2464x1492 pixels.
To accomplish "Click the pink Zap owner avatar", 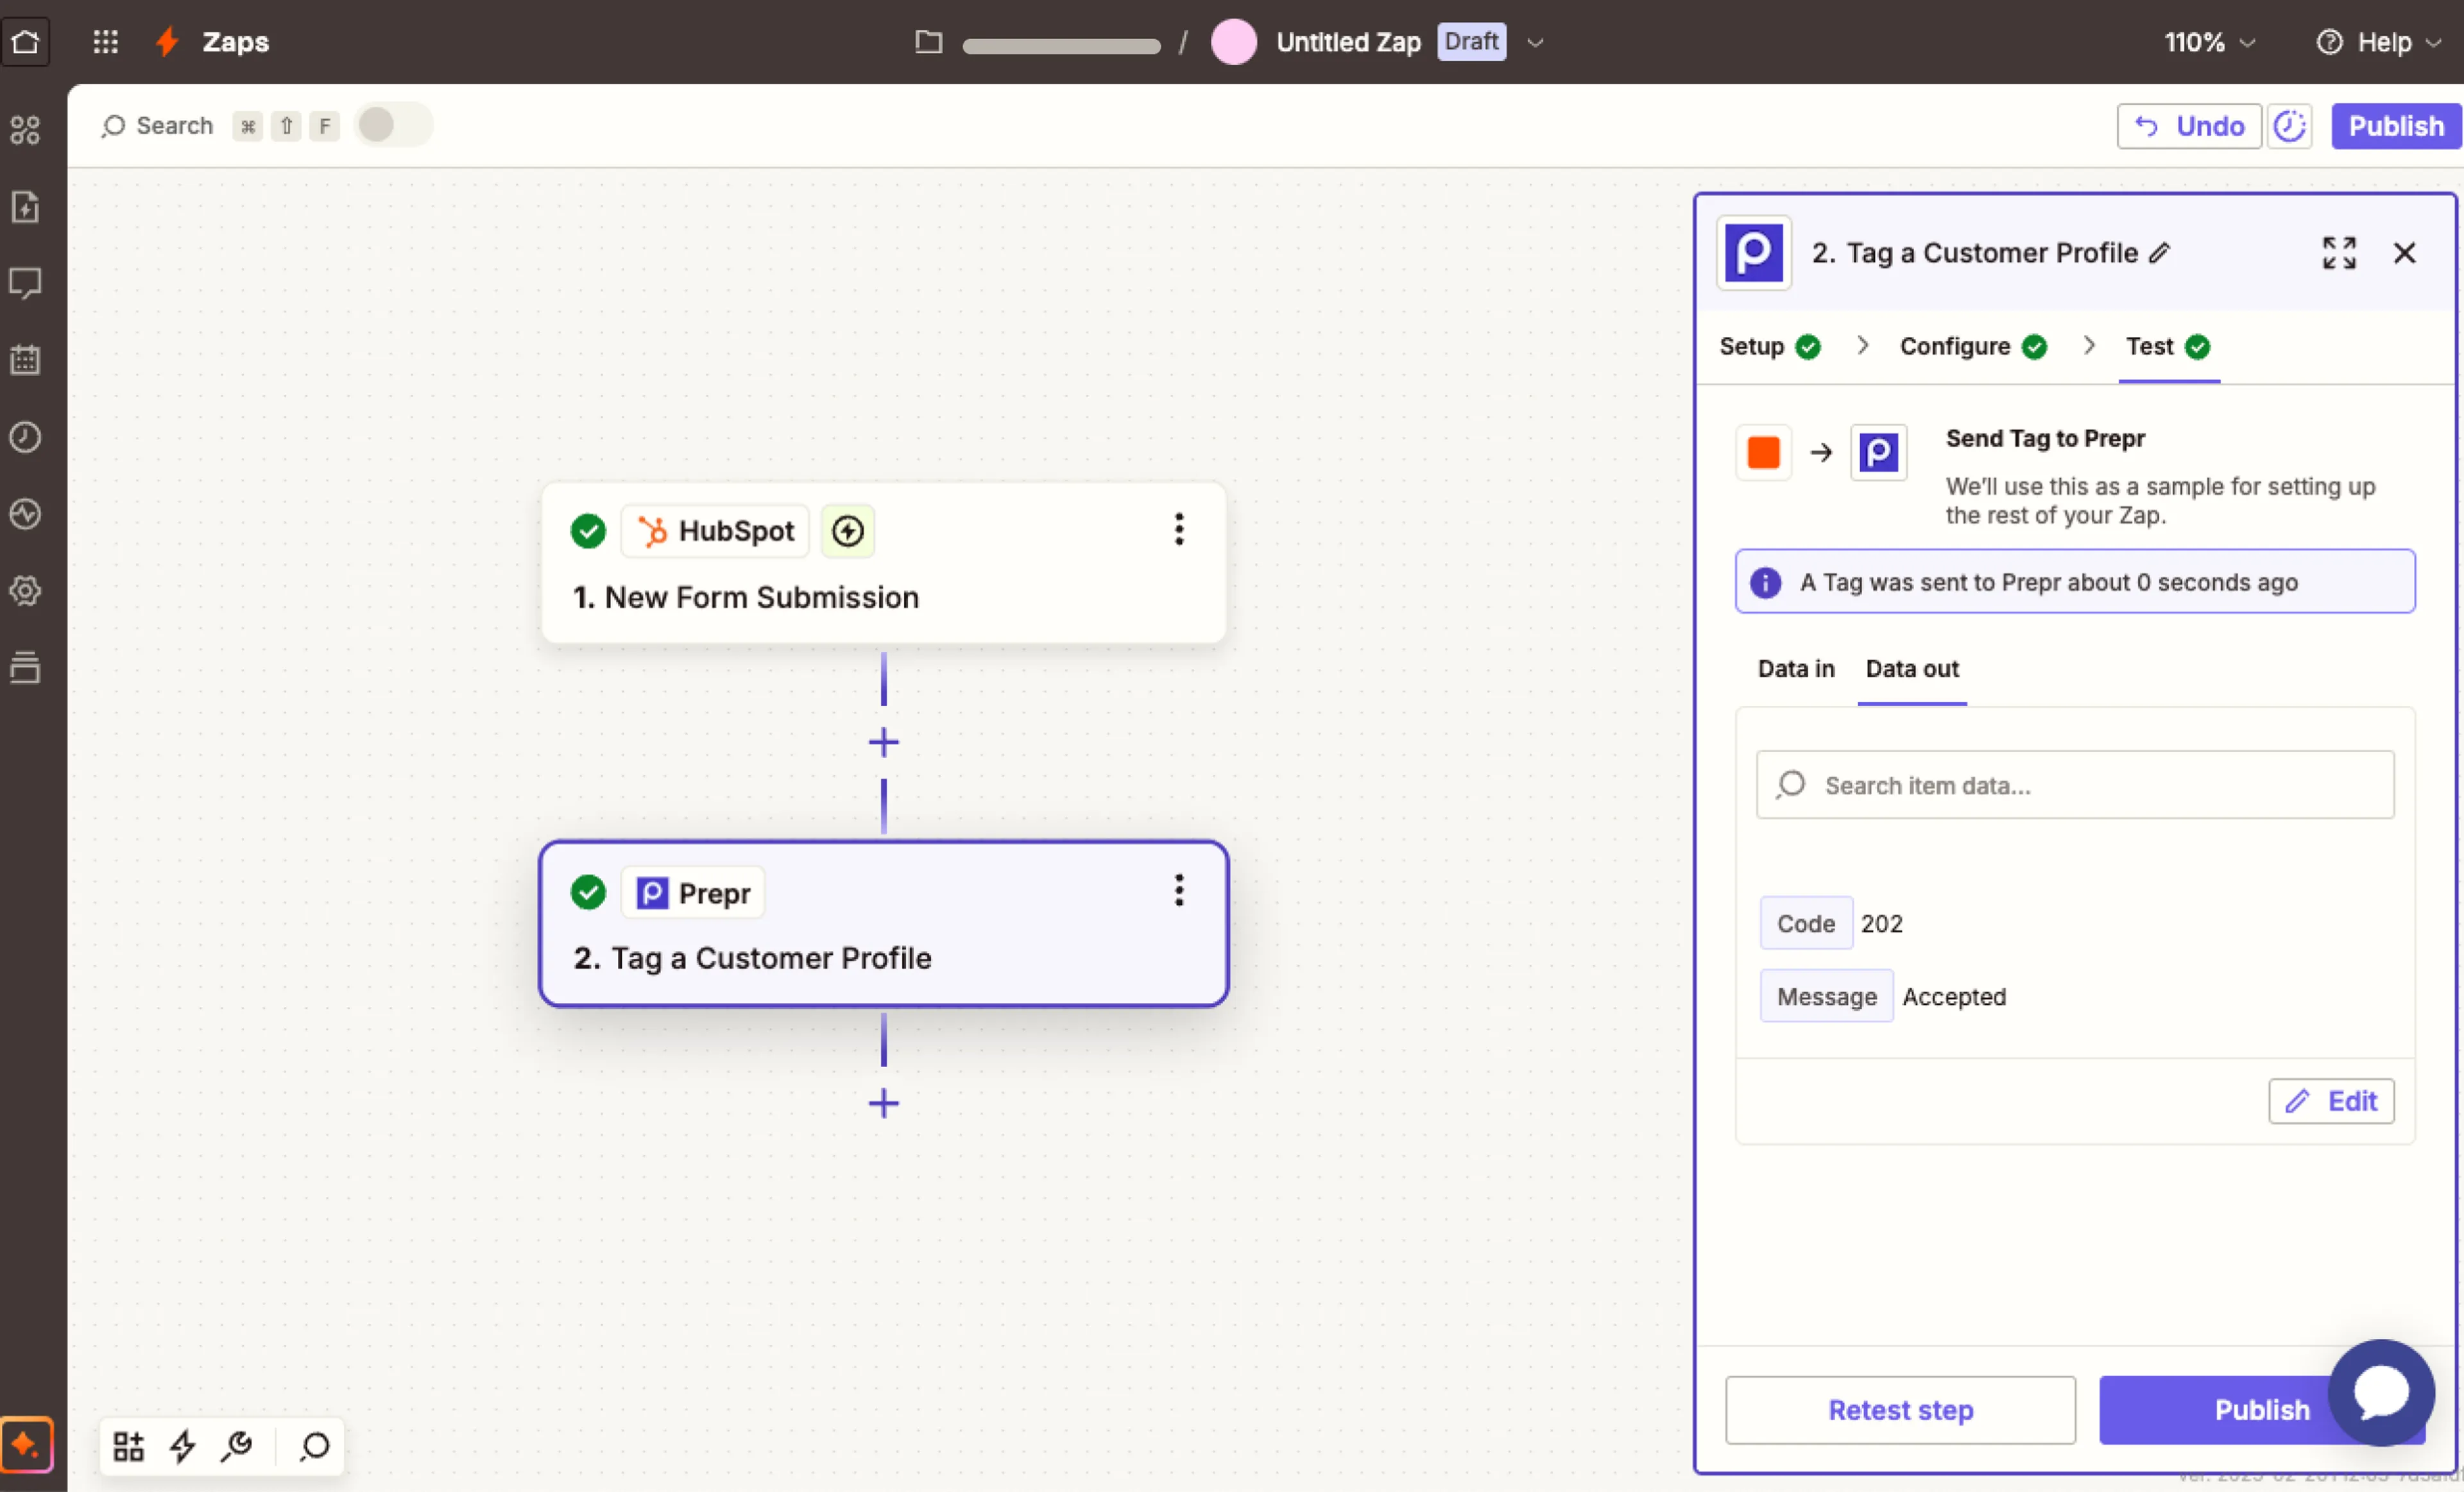I will pyautogui.click(x=1233, y=42).
